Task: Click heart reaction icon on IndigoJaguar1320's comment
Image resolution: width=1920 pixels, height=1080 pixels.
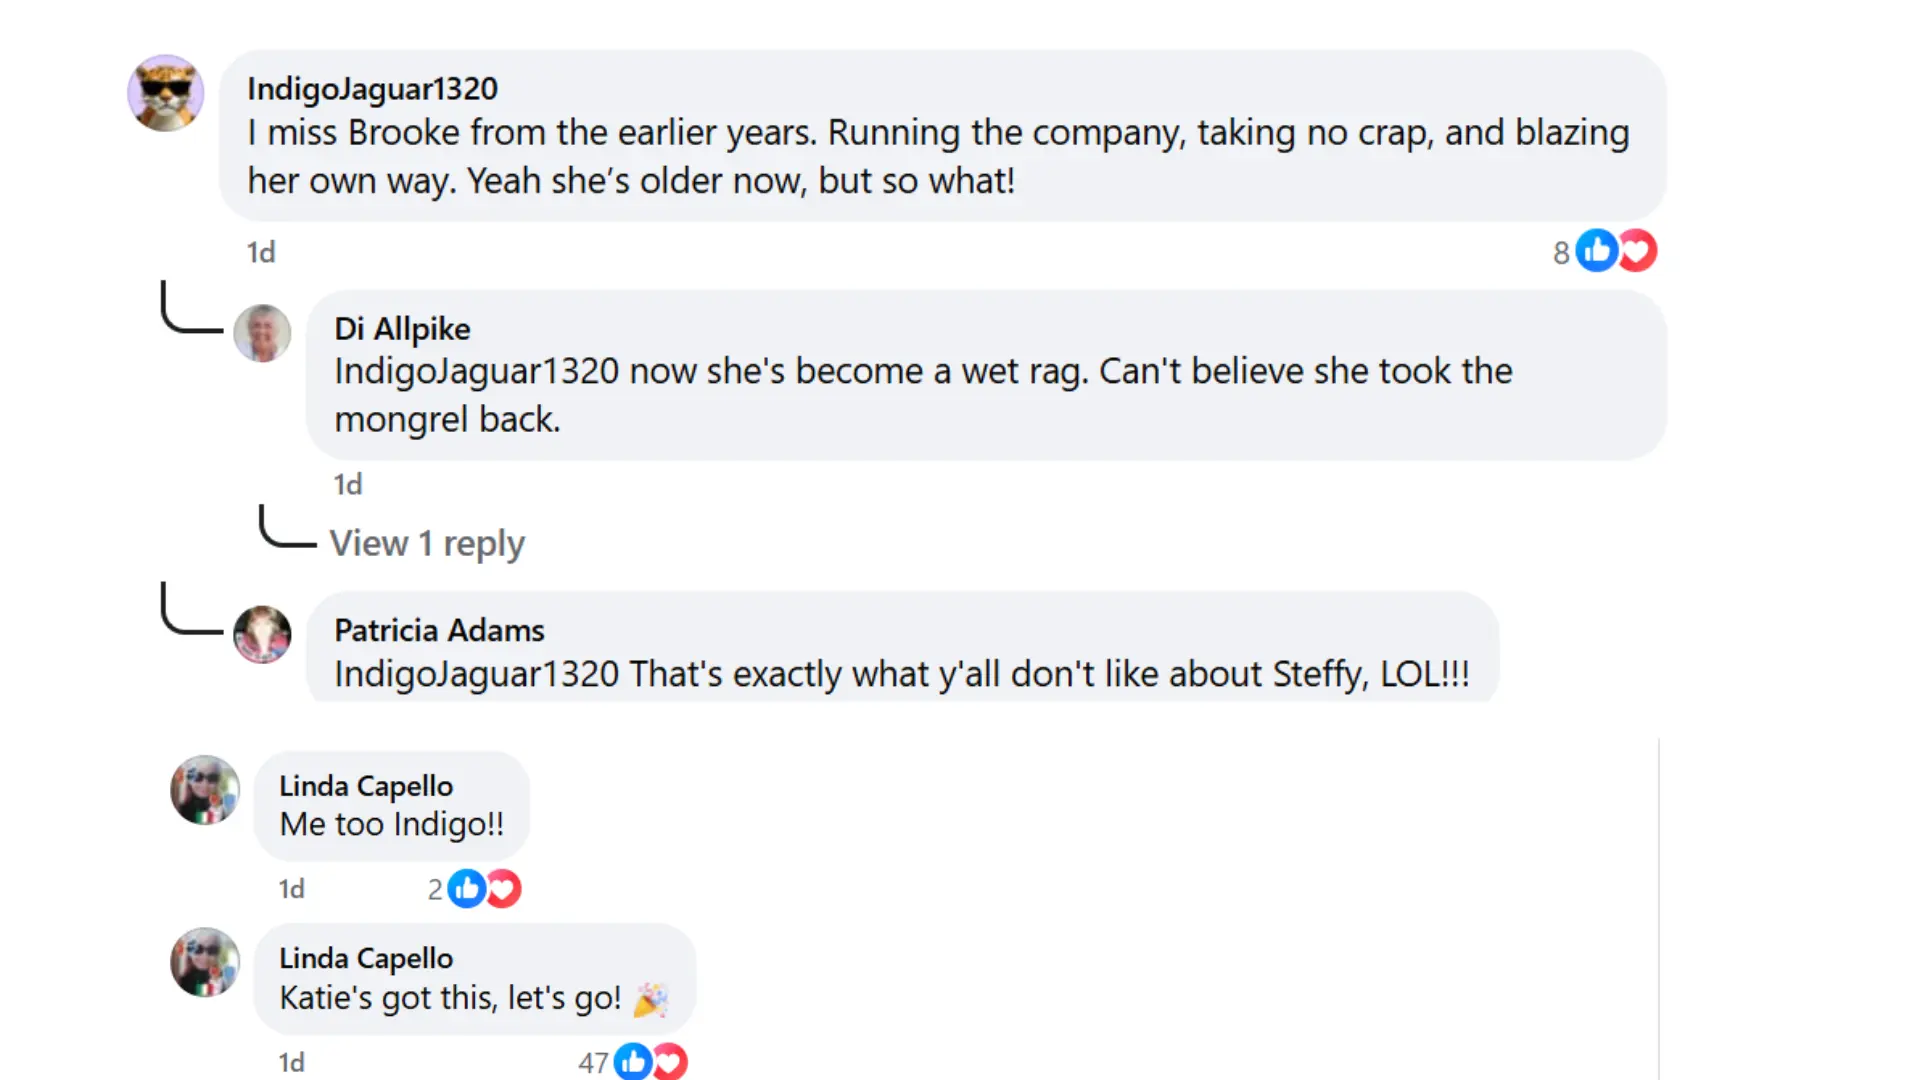Action: 1637,251
